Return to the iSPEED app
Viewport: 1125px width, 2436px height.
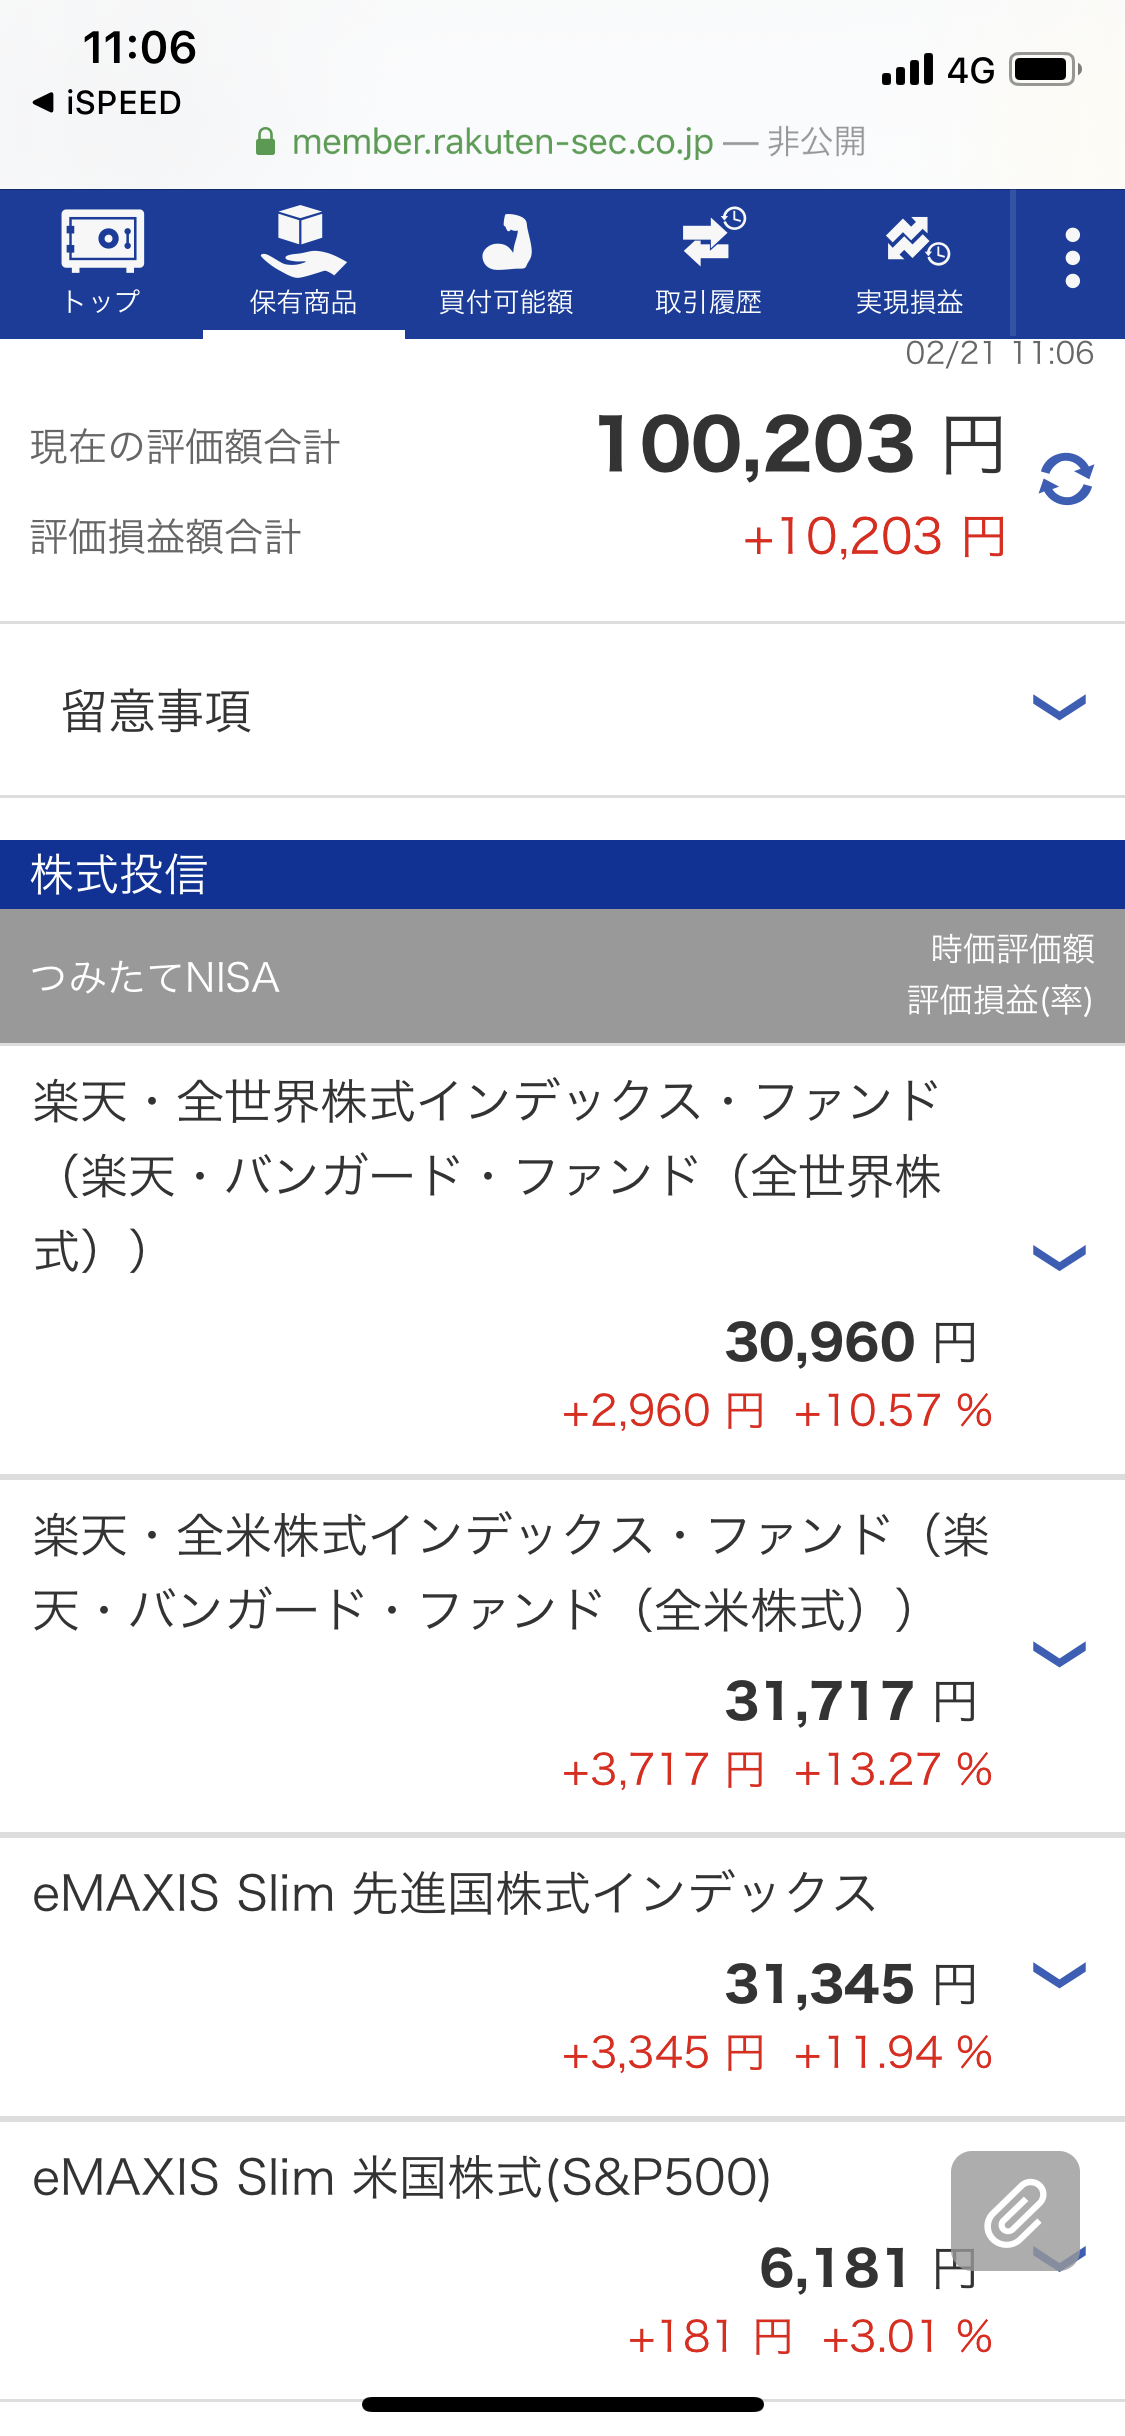[108, 102]
